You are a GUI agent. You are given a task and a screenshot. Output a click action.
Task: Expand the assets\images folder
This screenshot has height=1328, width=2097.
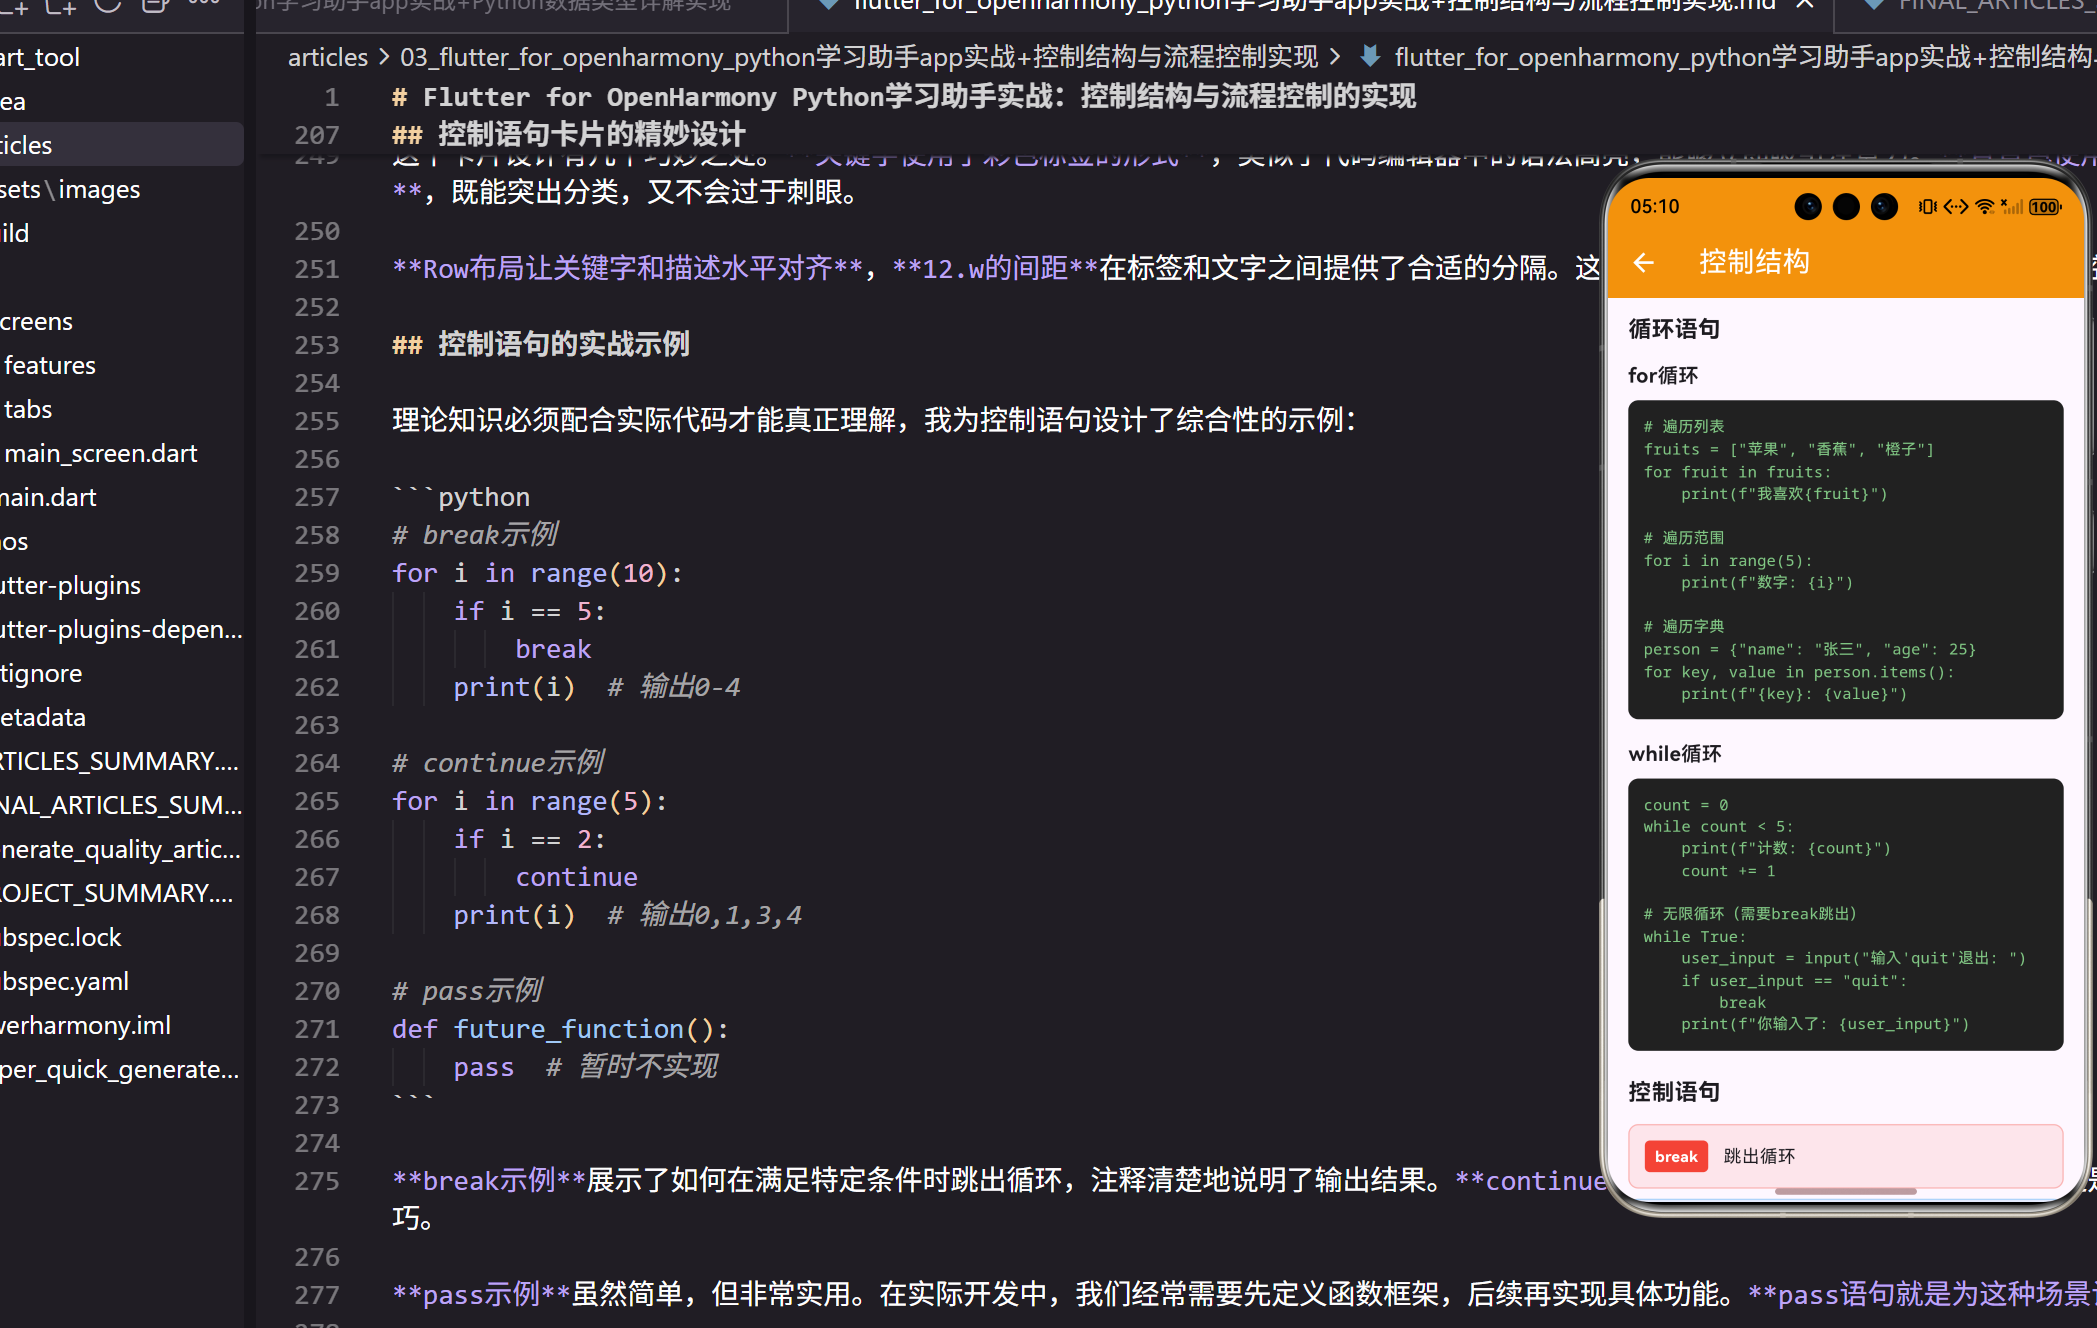point(70,189)
